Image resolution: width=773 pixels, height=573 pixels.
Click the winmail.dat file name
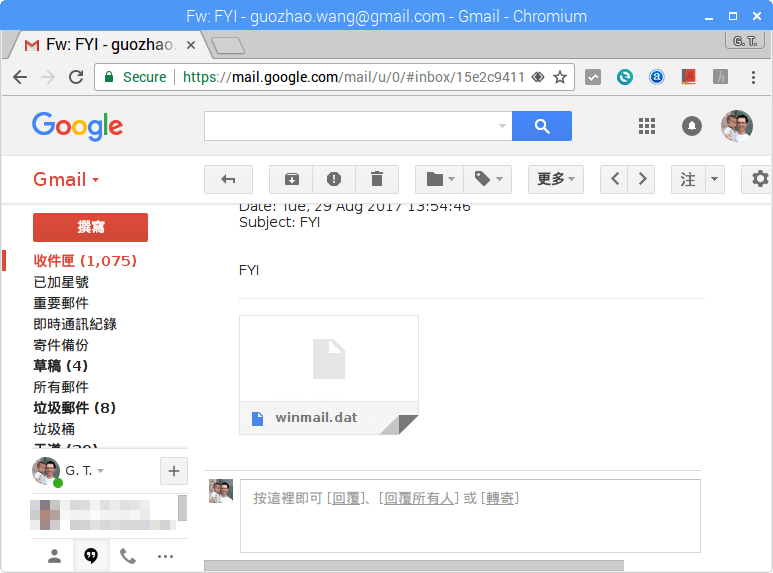click(316, 418)
